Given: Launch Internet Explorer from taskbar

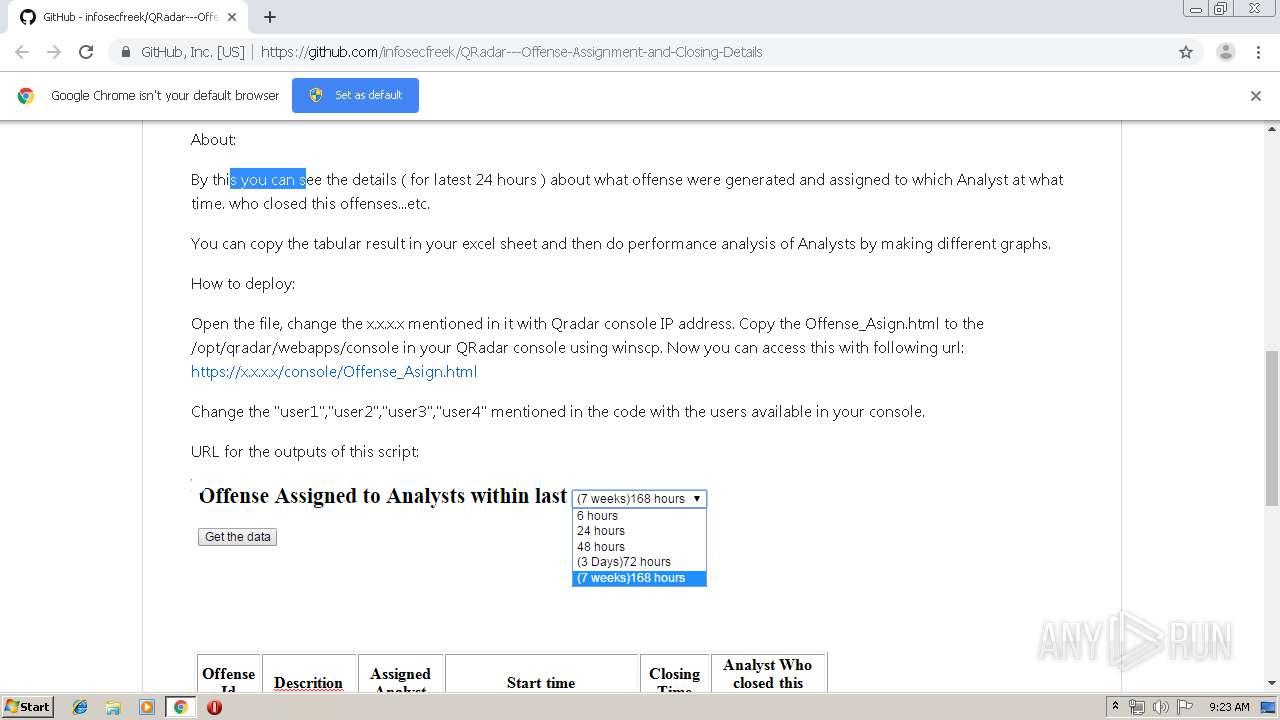Looking at the screenshot, I should 80,707.
